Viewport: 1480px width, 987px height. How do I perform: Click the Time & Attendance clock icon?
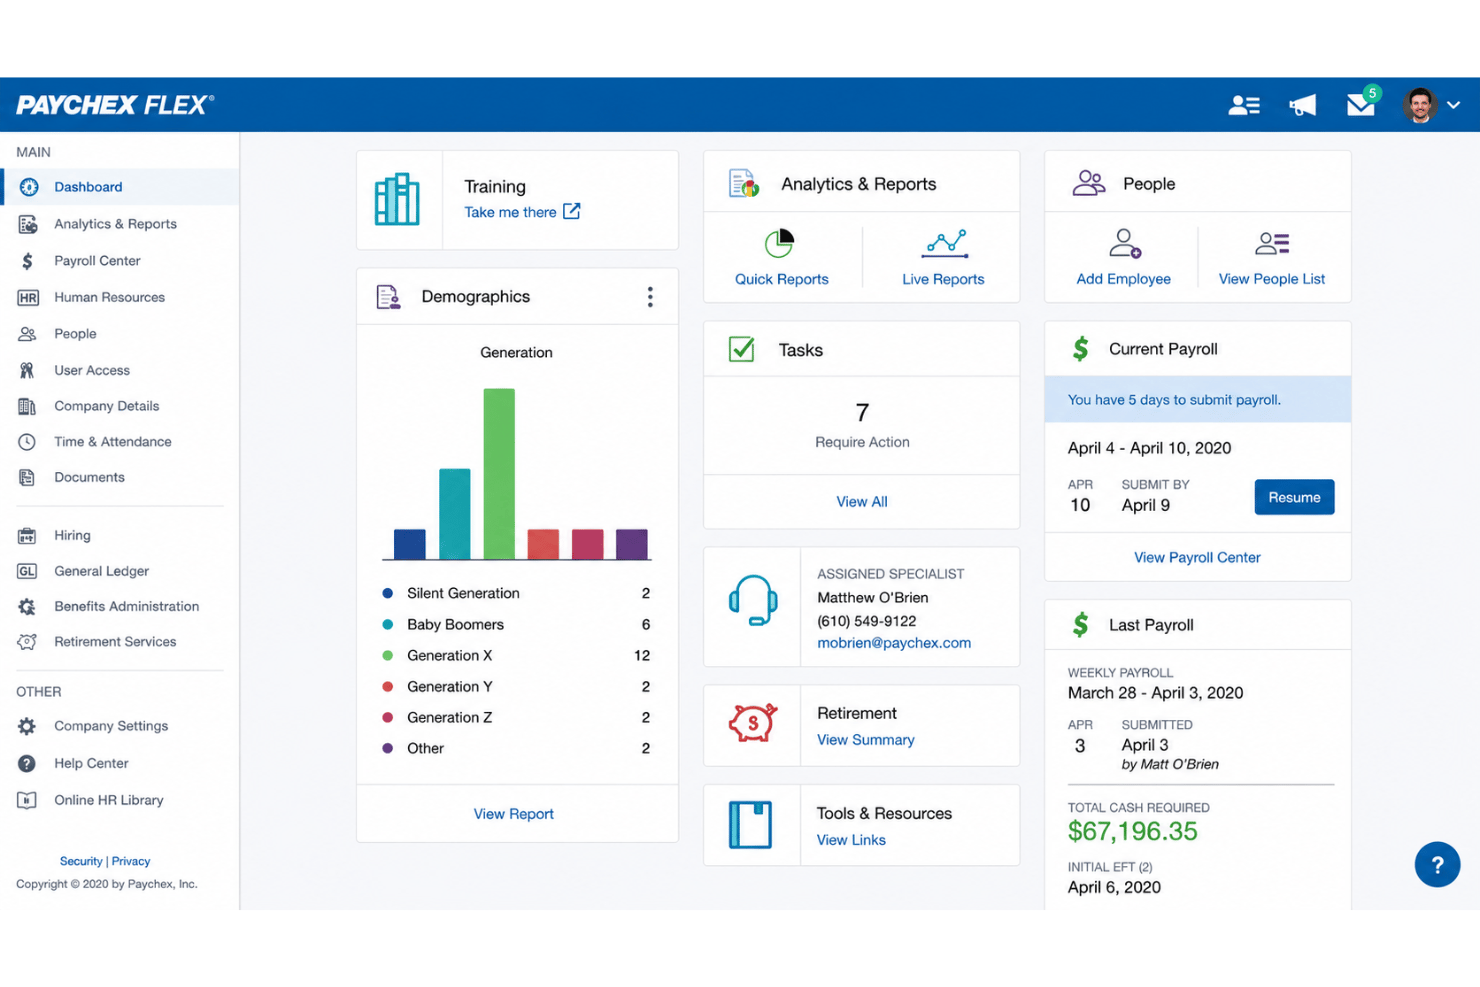pos(27,442)
